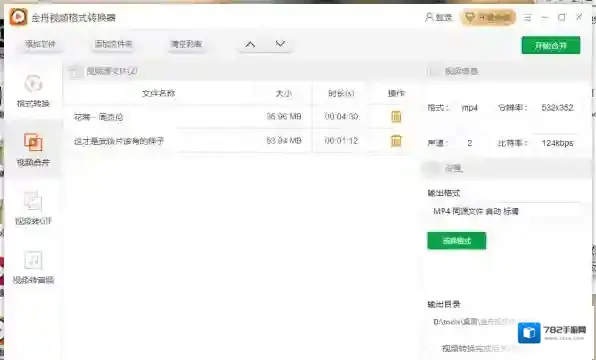The height and width of the screenshot is (360, 596).
Task: Move selected file up with up arrow
Action: [250, 44]
